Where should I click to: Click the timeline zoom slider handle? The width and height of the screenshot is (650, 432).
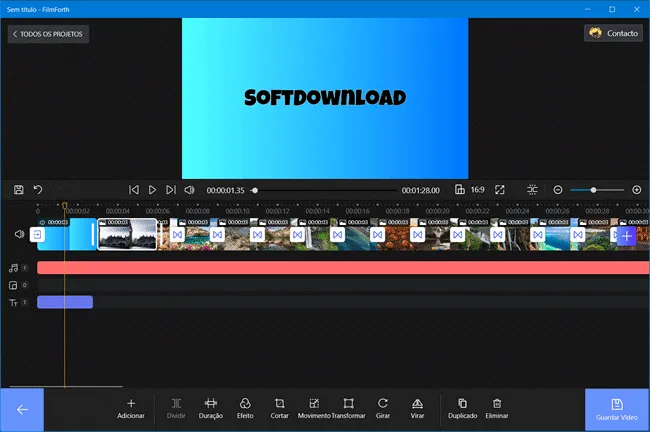[x=593, y=190]
